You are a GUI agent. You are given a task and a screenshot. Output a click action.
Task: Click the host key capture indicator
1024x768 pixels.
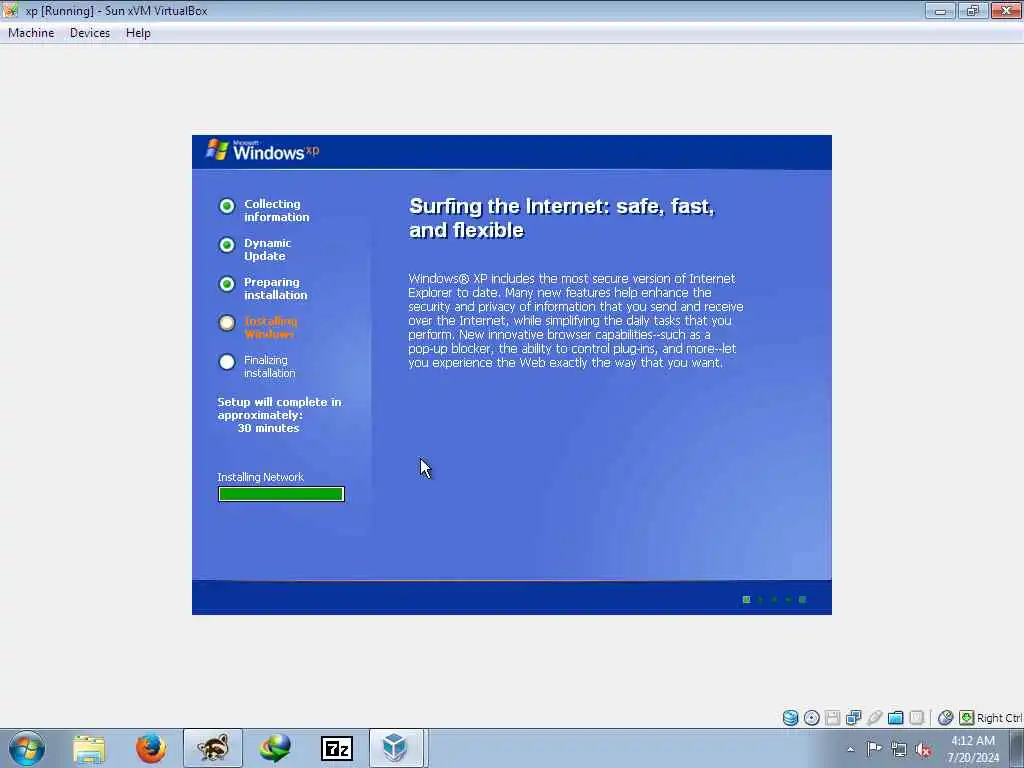(x=967, y=718)
